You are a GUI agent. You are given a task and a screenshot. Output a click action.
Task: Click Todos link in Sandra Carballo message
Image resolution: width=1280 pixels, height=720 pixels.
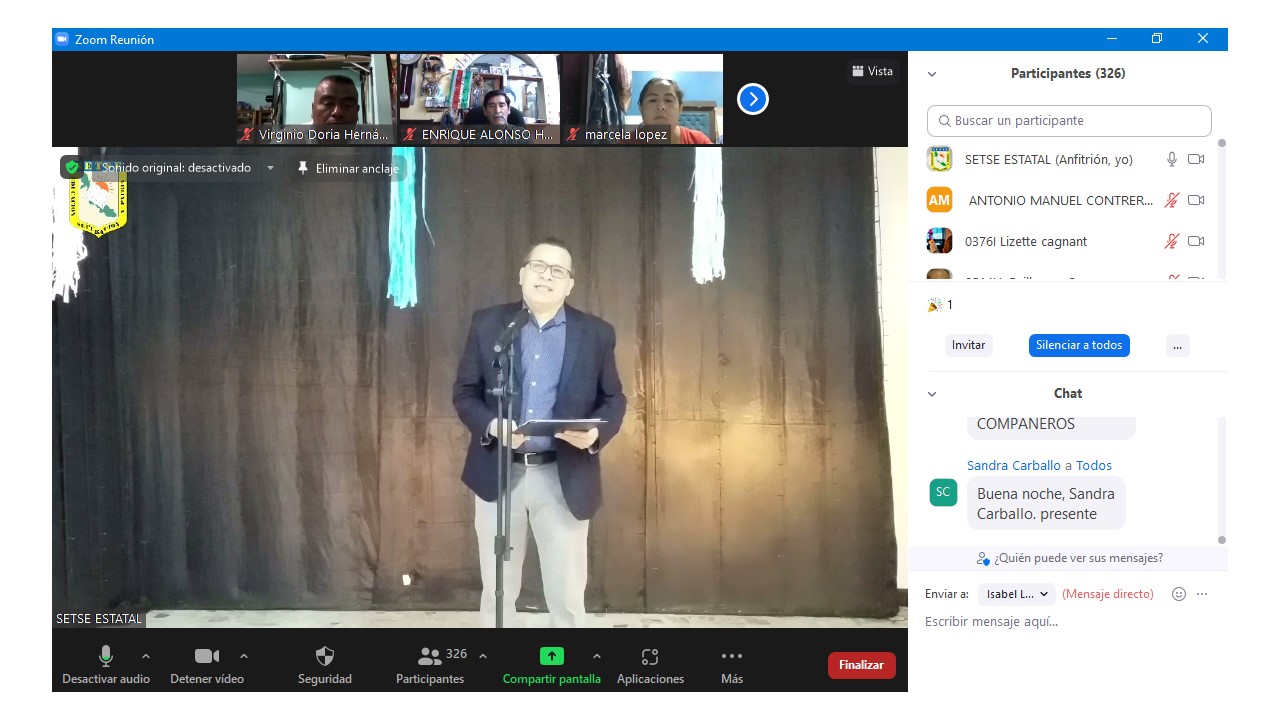tap(1094, 465)
